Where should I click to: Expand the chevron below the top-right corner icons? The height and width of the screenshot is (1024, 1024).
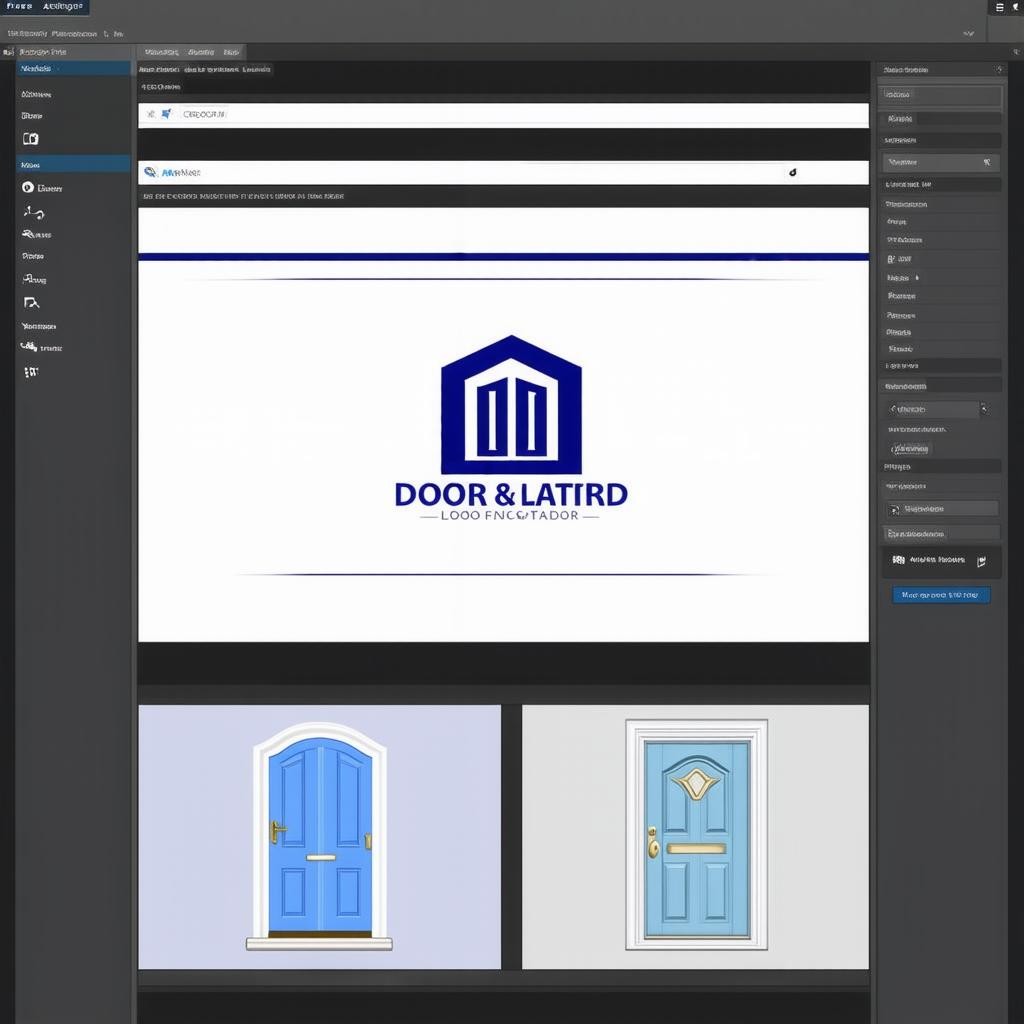click(x=967, y=33)
